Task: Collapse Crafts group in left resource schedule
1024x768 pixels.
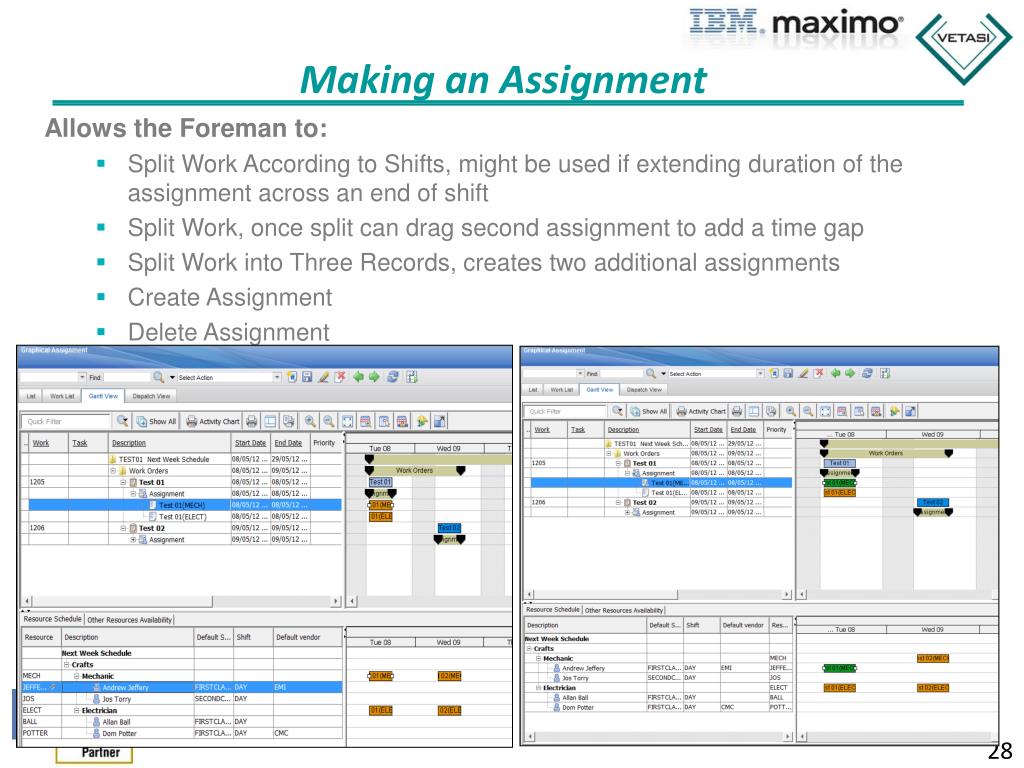Action: pyautogui.click(x=66, y=665)
